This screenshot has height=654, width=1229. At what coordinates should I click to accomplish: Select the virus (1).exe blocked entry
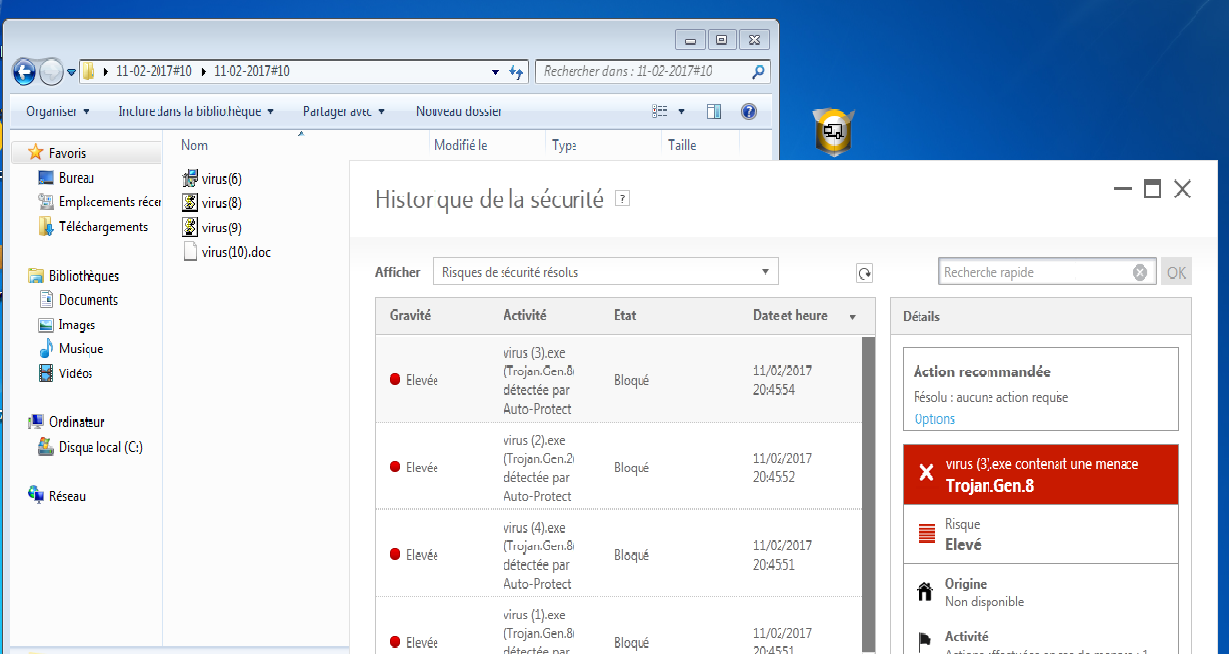coord(618,626)
